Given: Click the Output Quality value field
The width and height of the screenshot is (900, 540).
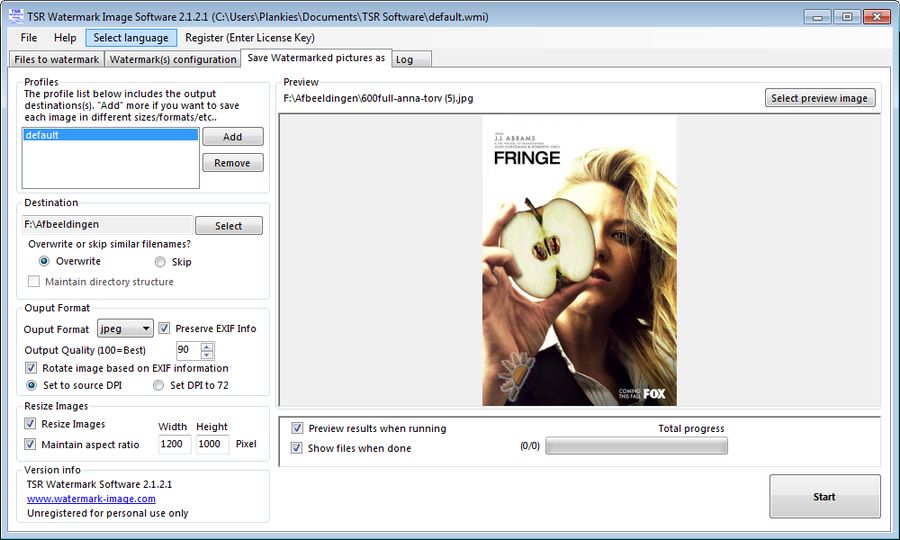Looking at the screenshot, I should (188, 349).
